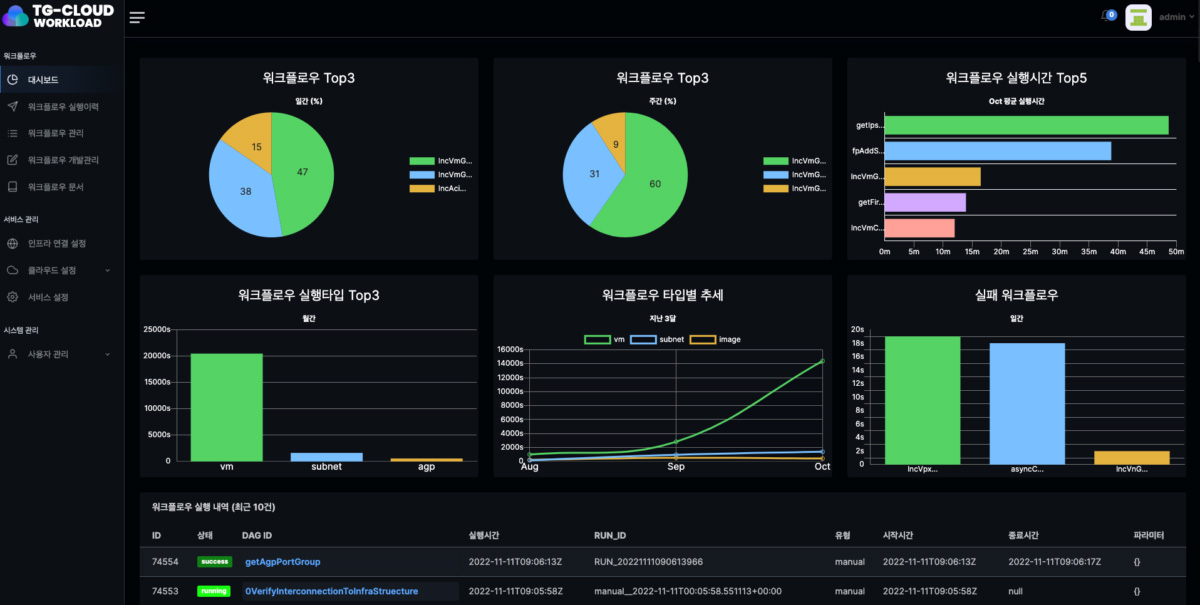Click the 대시보드 pie-chart icon in sidebar

pos(13,80)
